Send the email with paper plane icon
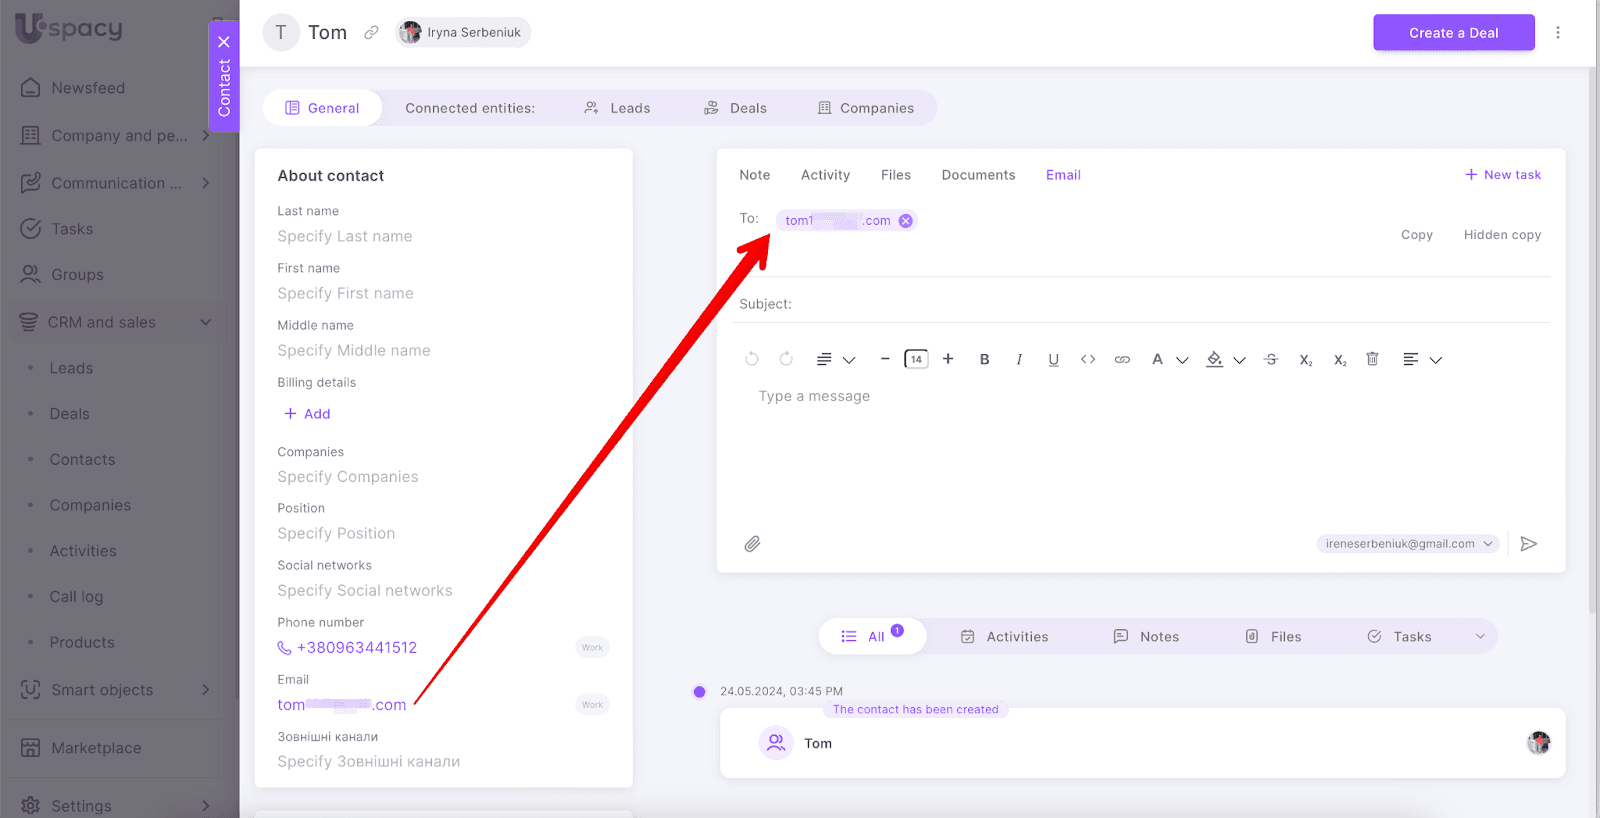The height and width of the screenshot is (818, 1600). coord(1528,544)
